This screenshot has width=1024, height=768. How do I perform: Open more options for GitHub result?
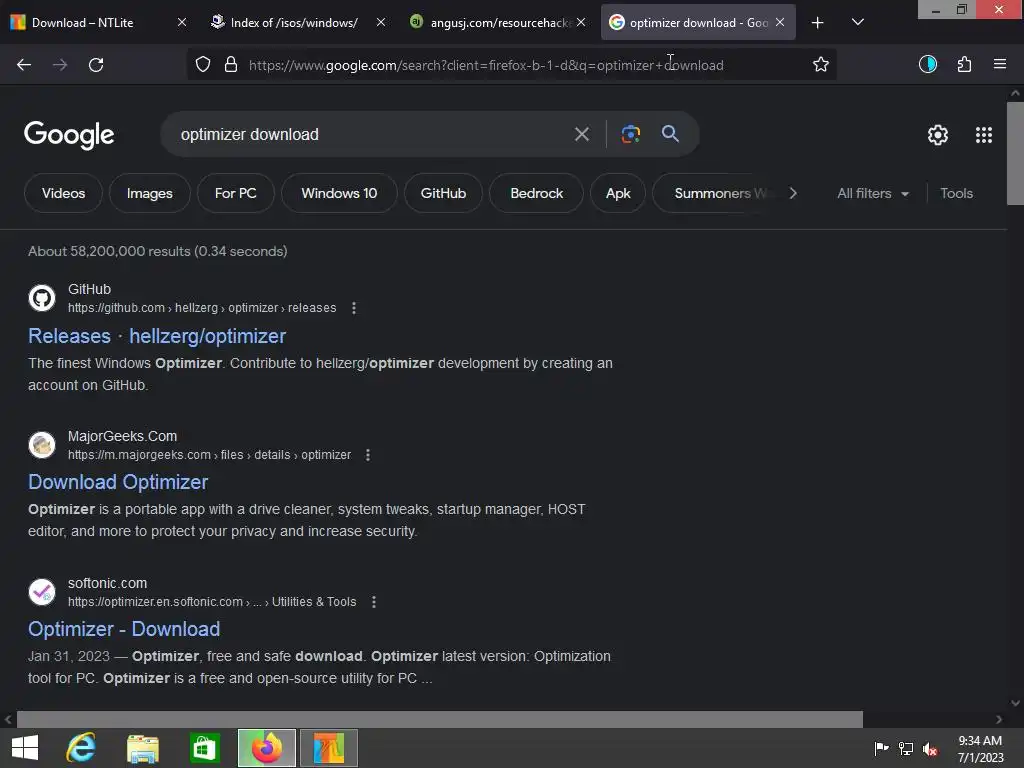354,308
